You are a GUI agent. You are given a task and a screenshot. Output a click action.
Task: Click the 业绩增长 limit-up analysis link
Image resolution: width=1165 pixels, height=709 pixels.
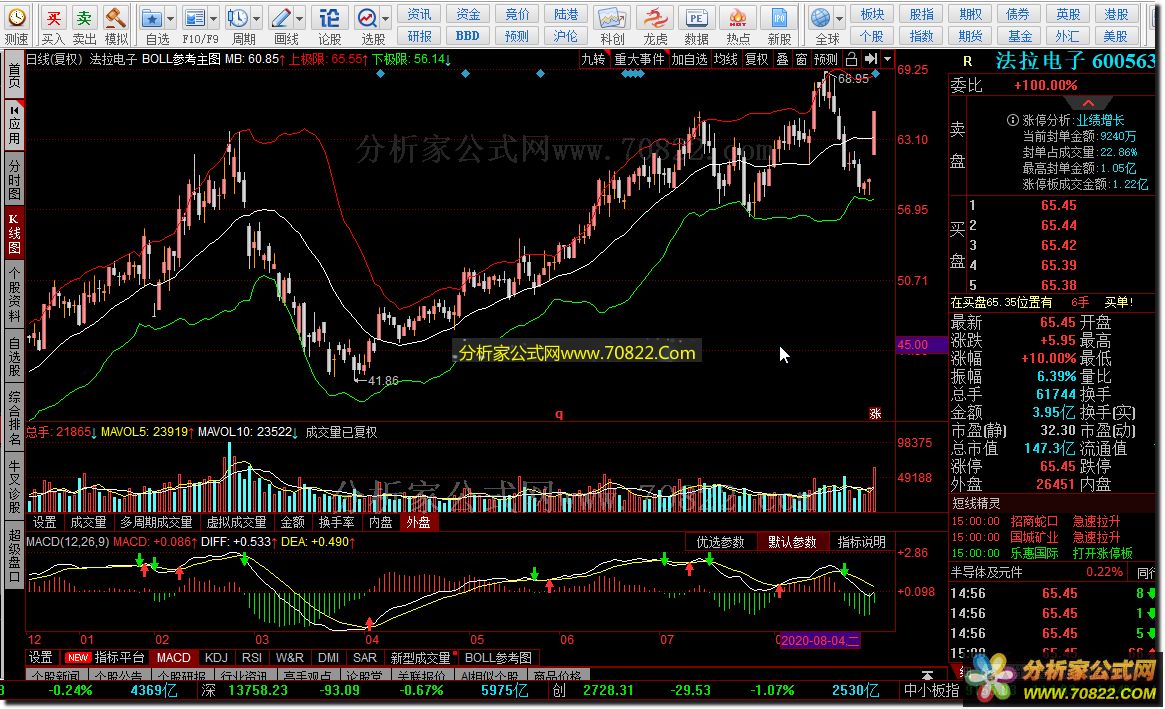(1100, 120)
